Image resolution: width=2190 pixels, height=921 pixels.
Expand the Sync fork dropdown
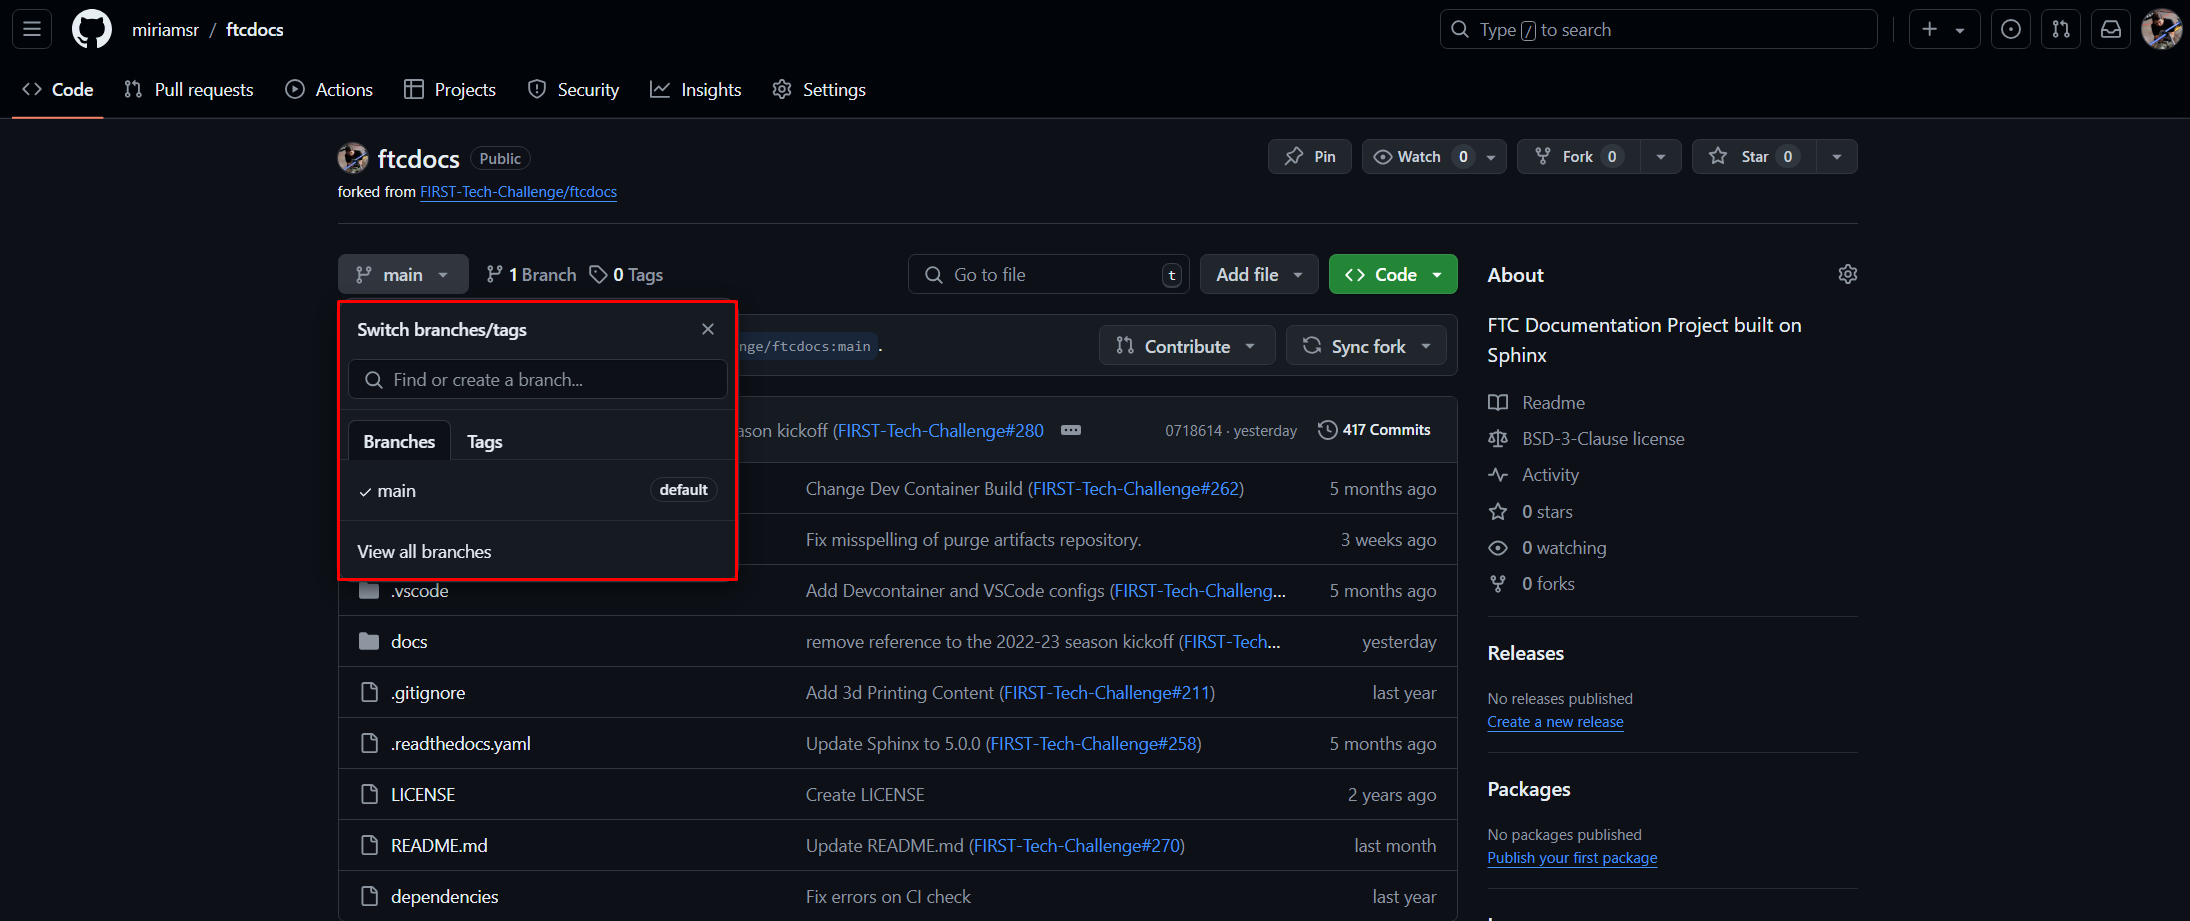click(1366, 346)
